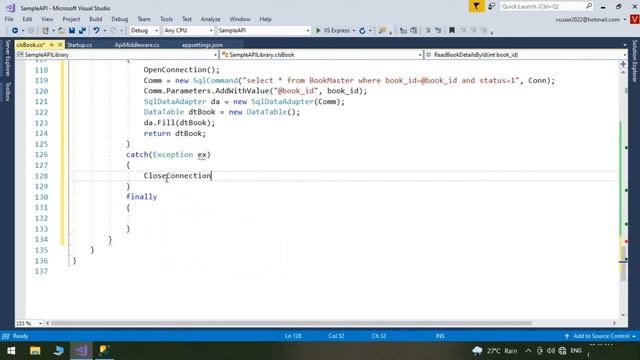Click the split editor icon above the scrollbar

[x=623, y=64]
